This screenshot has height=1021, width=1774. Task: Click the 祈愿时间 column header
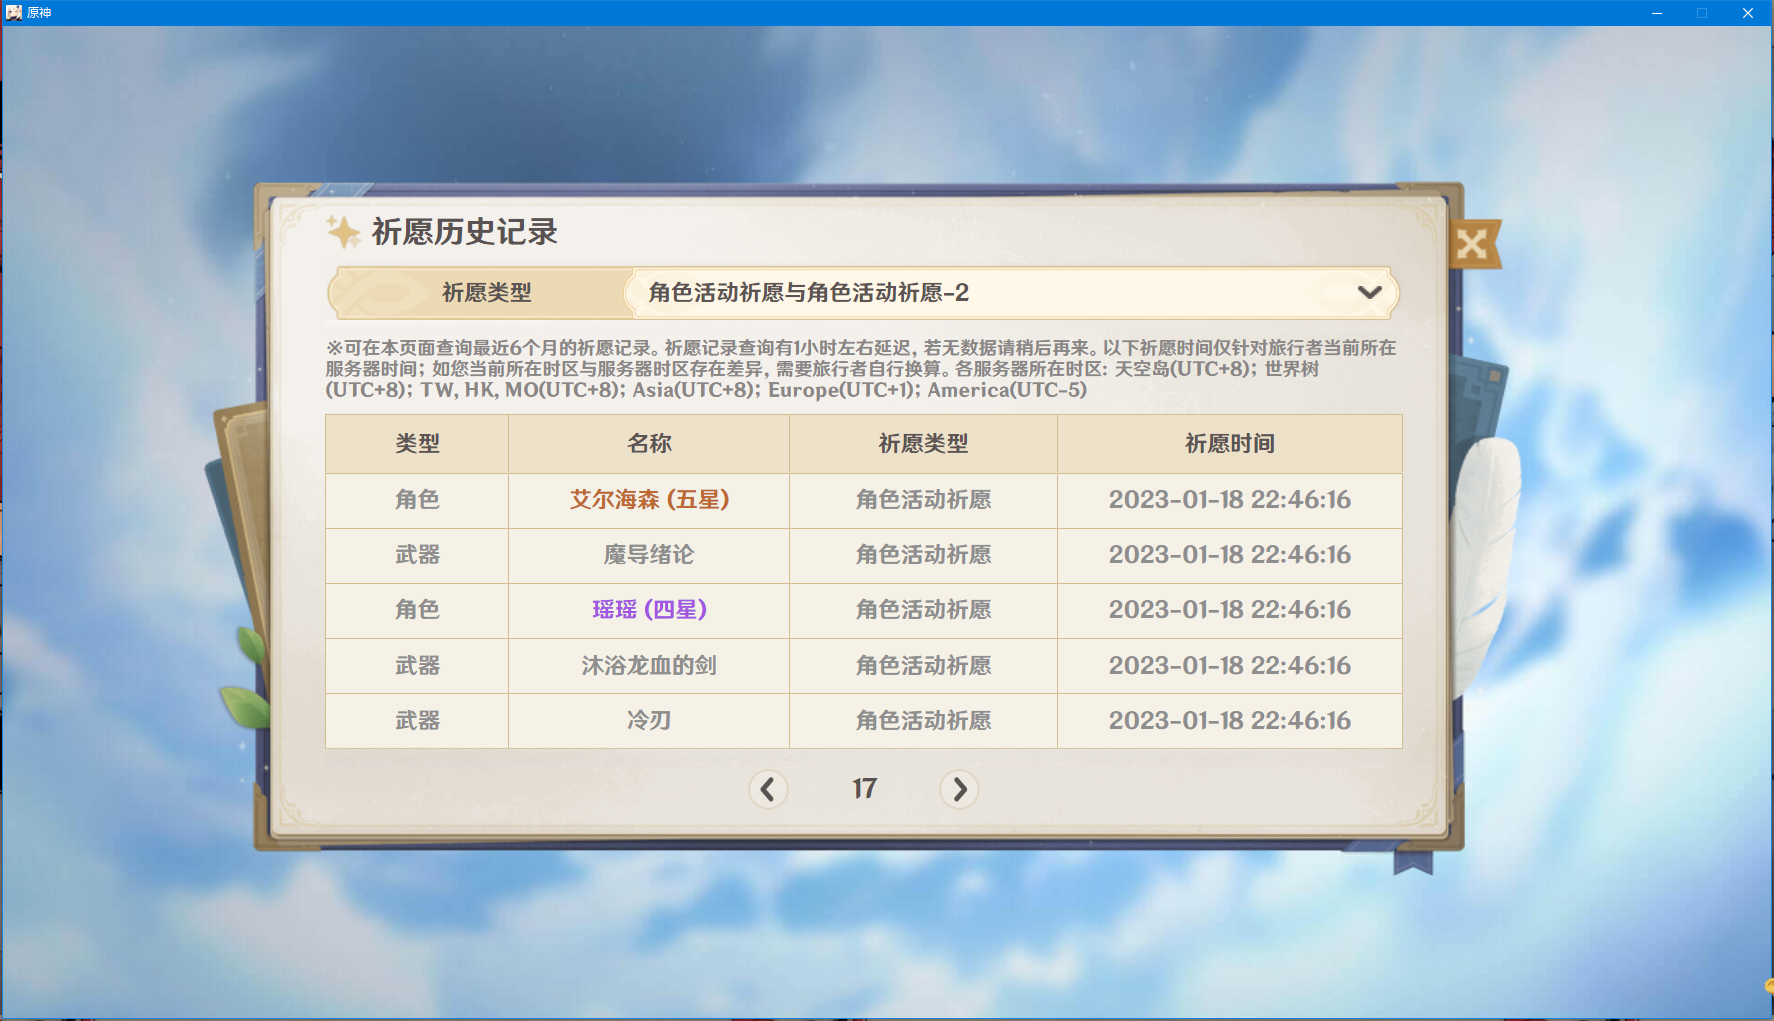[1229, 444]
